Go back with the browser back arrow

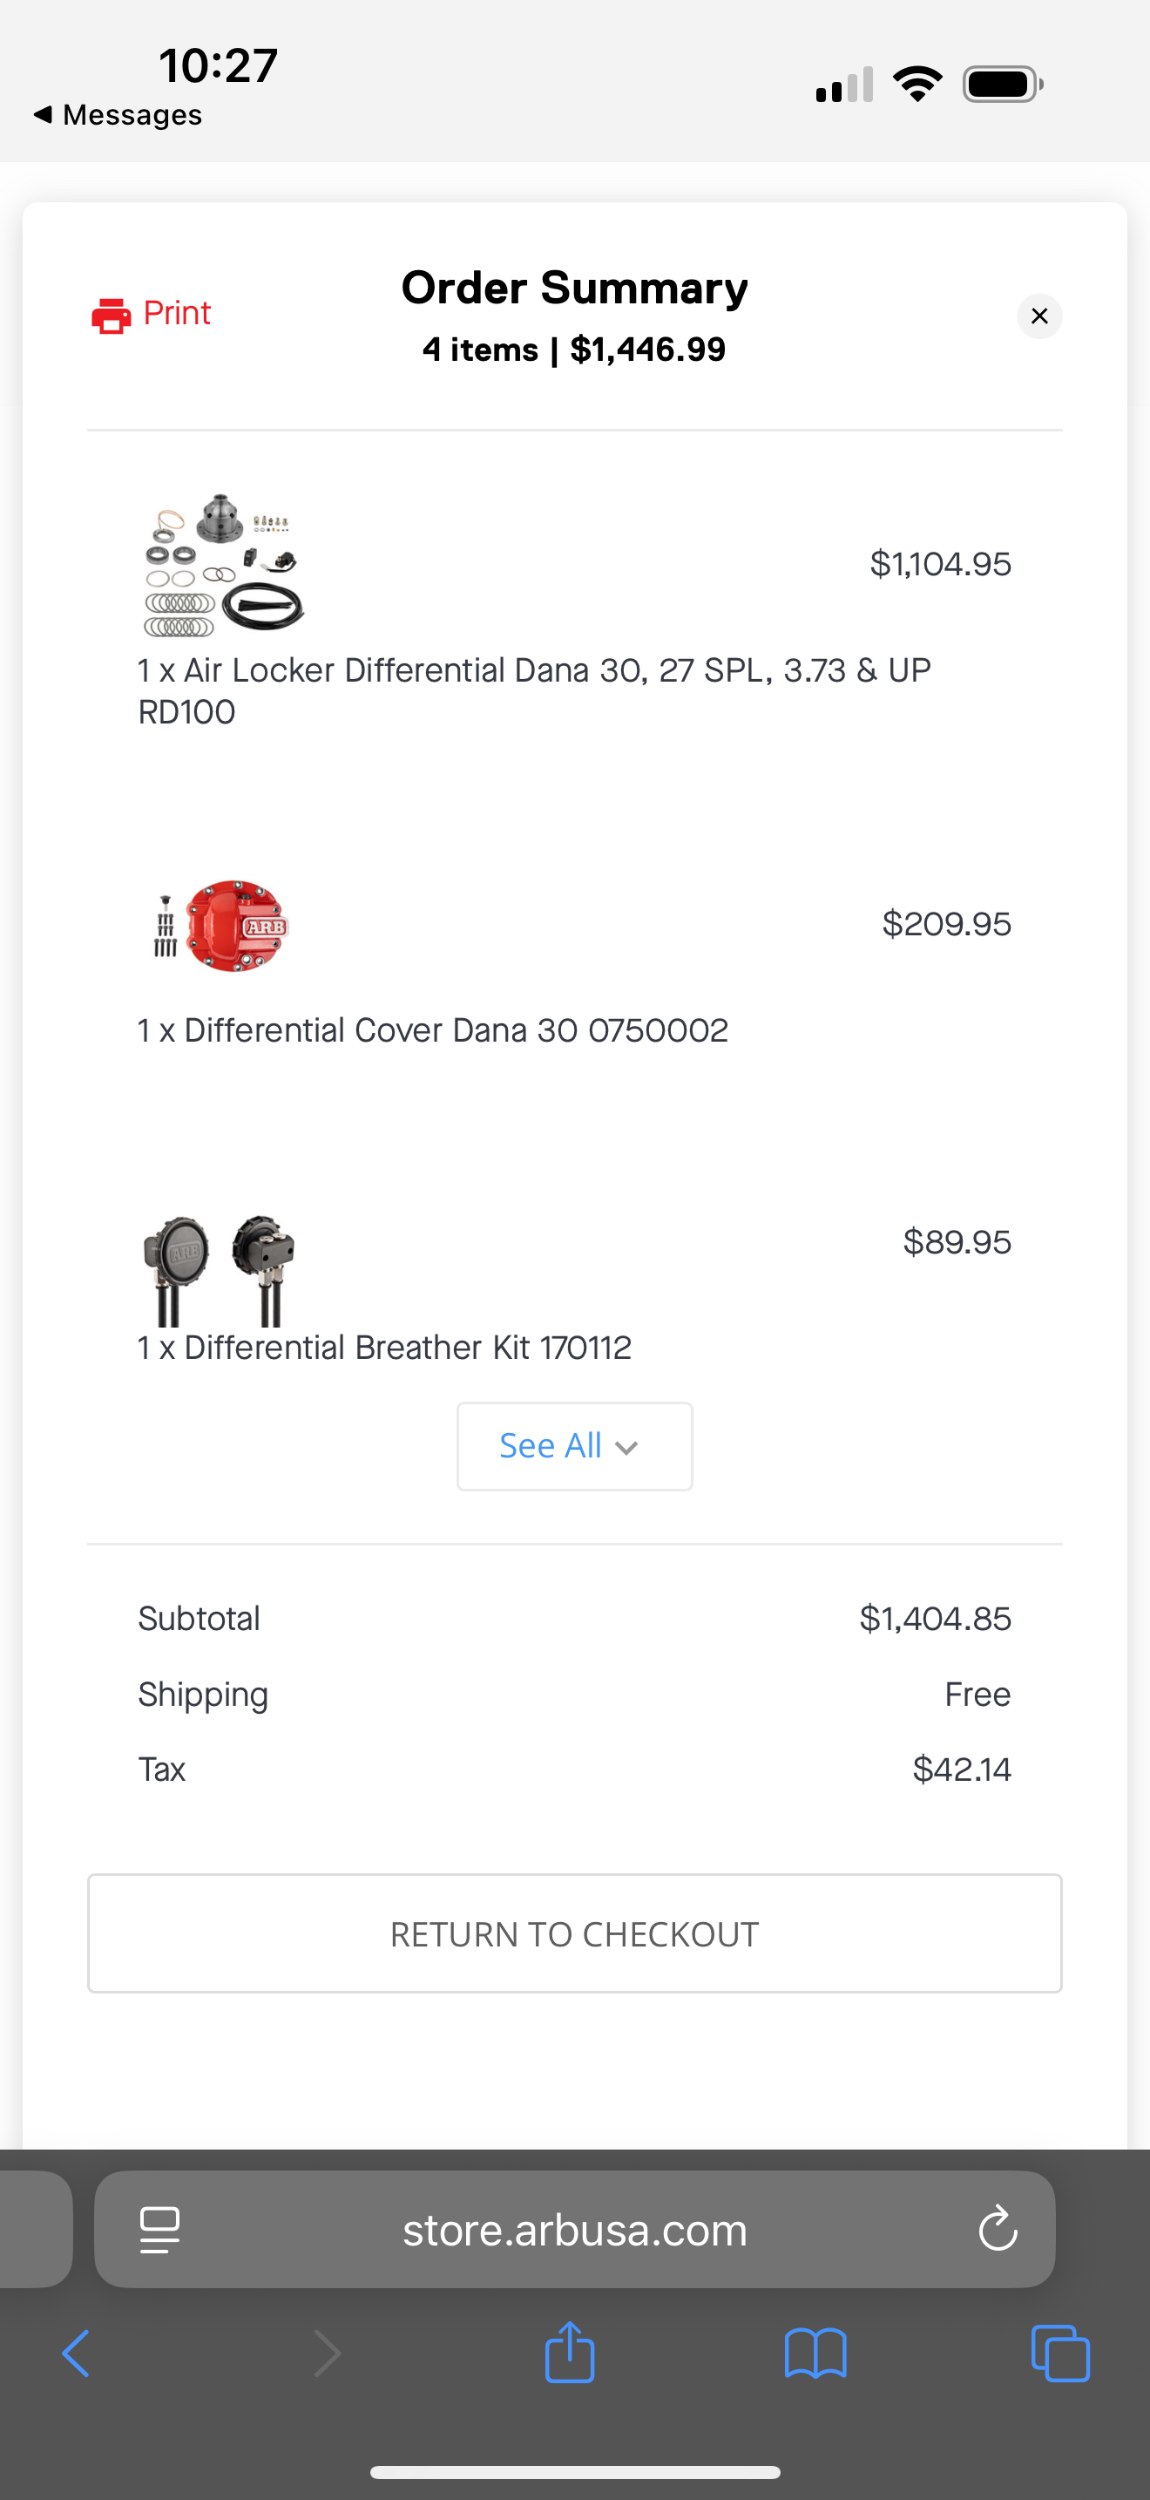click(x=76, y=2353)
